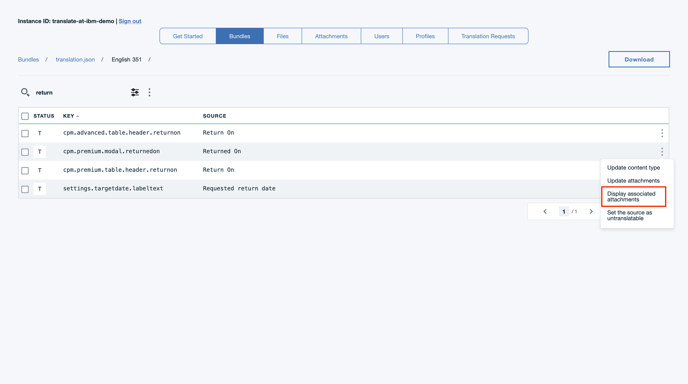This screenshot has height=384, width=688.
Task: Click key cpm.advanced.table.header.returnon
Action: point(122,133)
